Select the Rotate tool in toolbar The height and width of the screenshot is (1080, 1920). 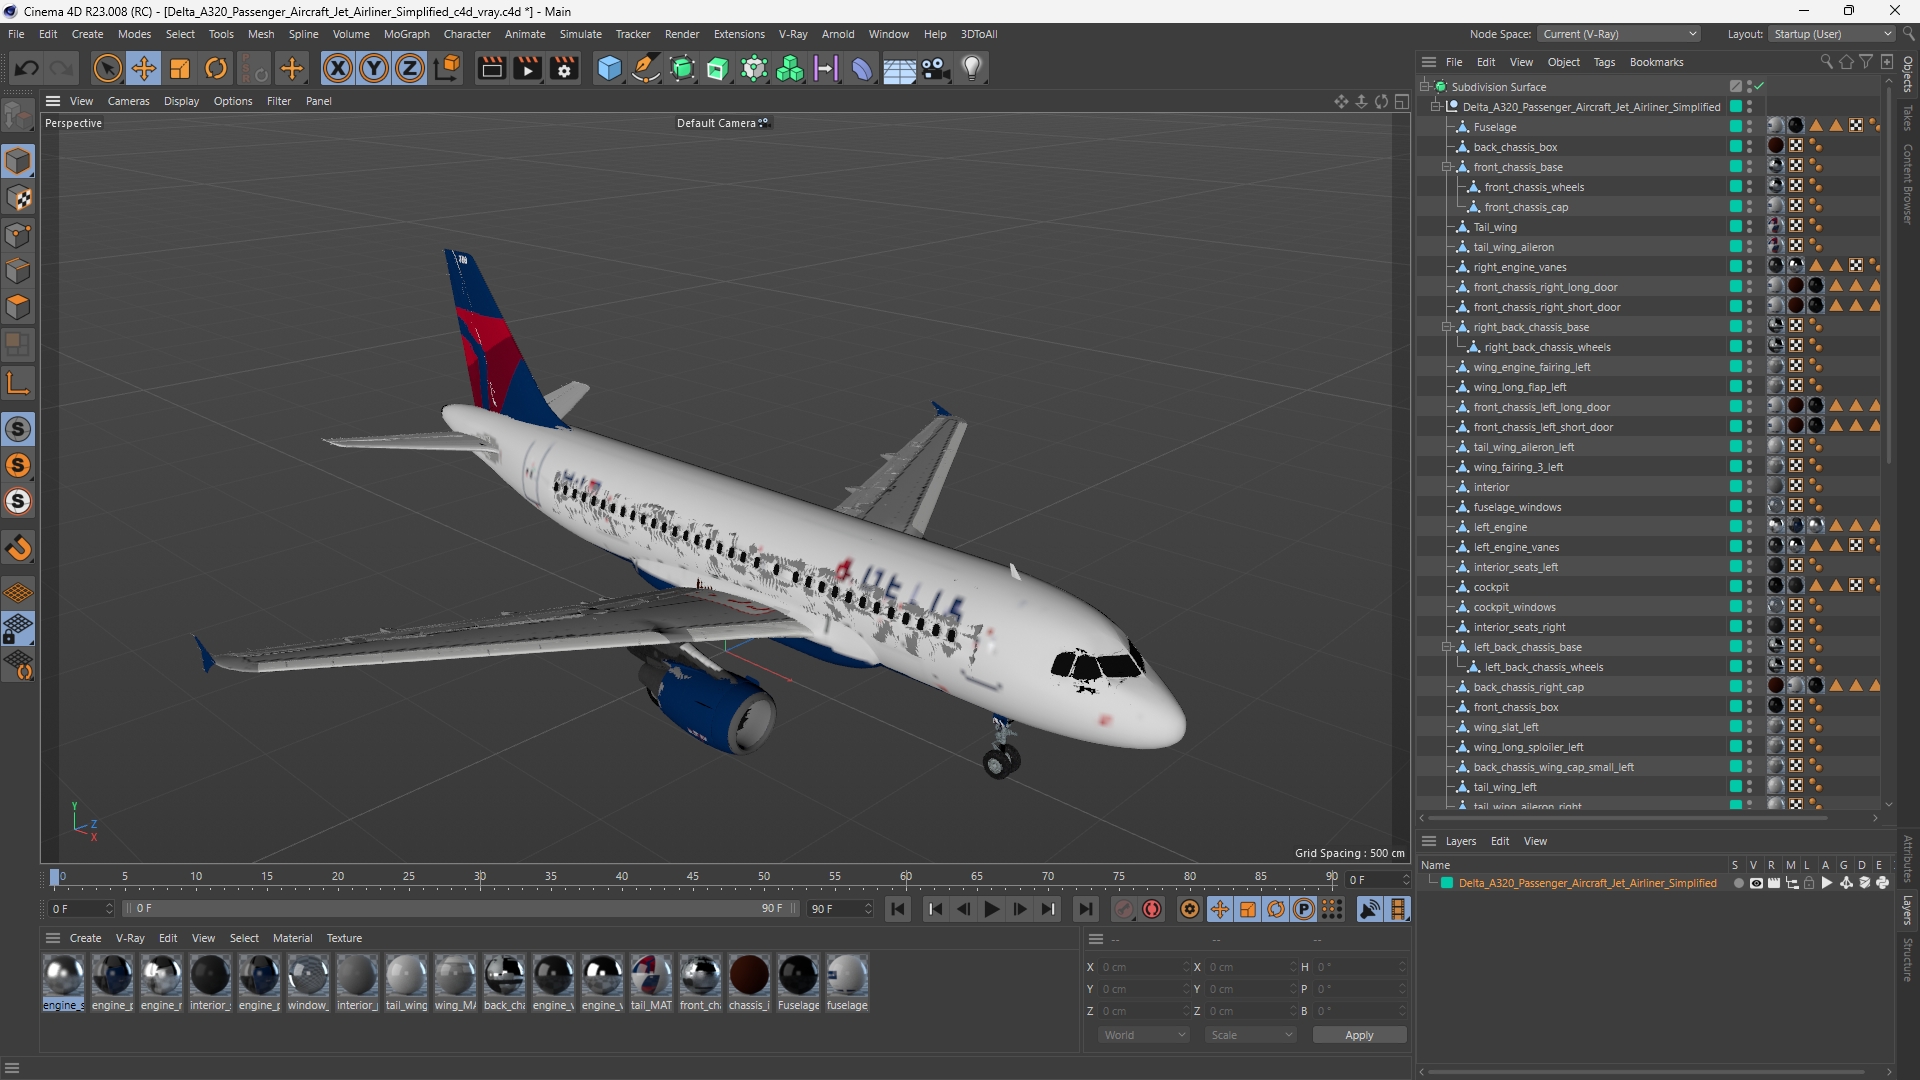216,68
